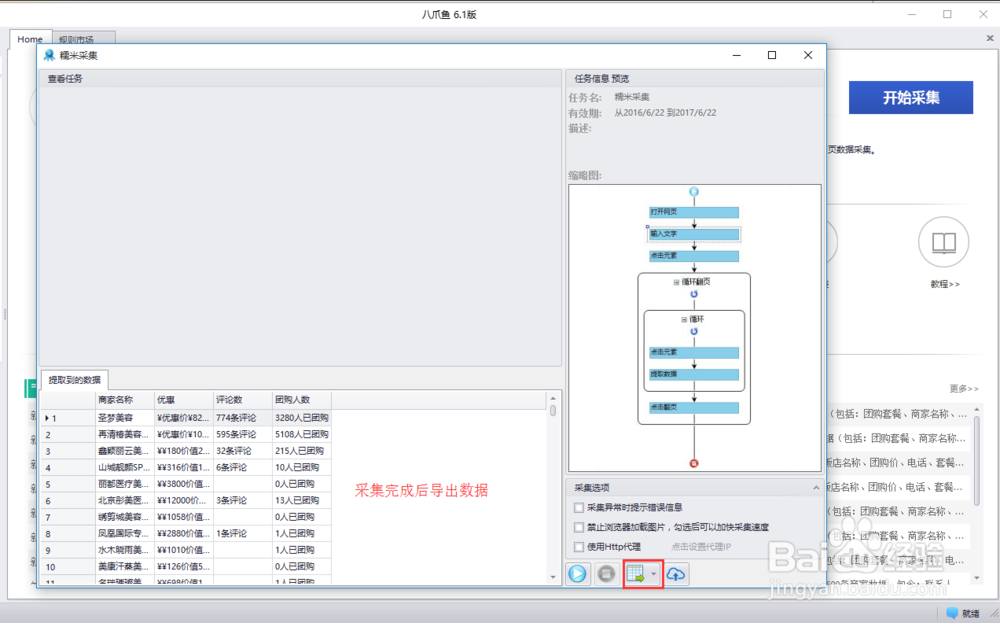Stop collection with the grey stop button
This screenshot has width=1000, height=623.
click(x=607, y=574)
